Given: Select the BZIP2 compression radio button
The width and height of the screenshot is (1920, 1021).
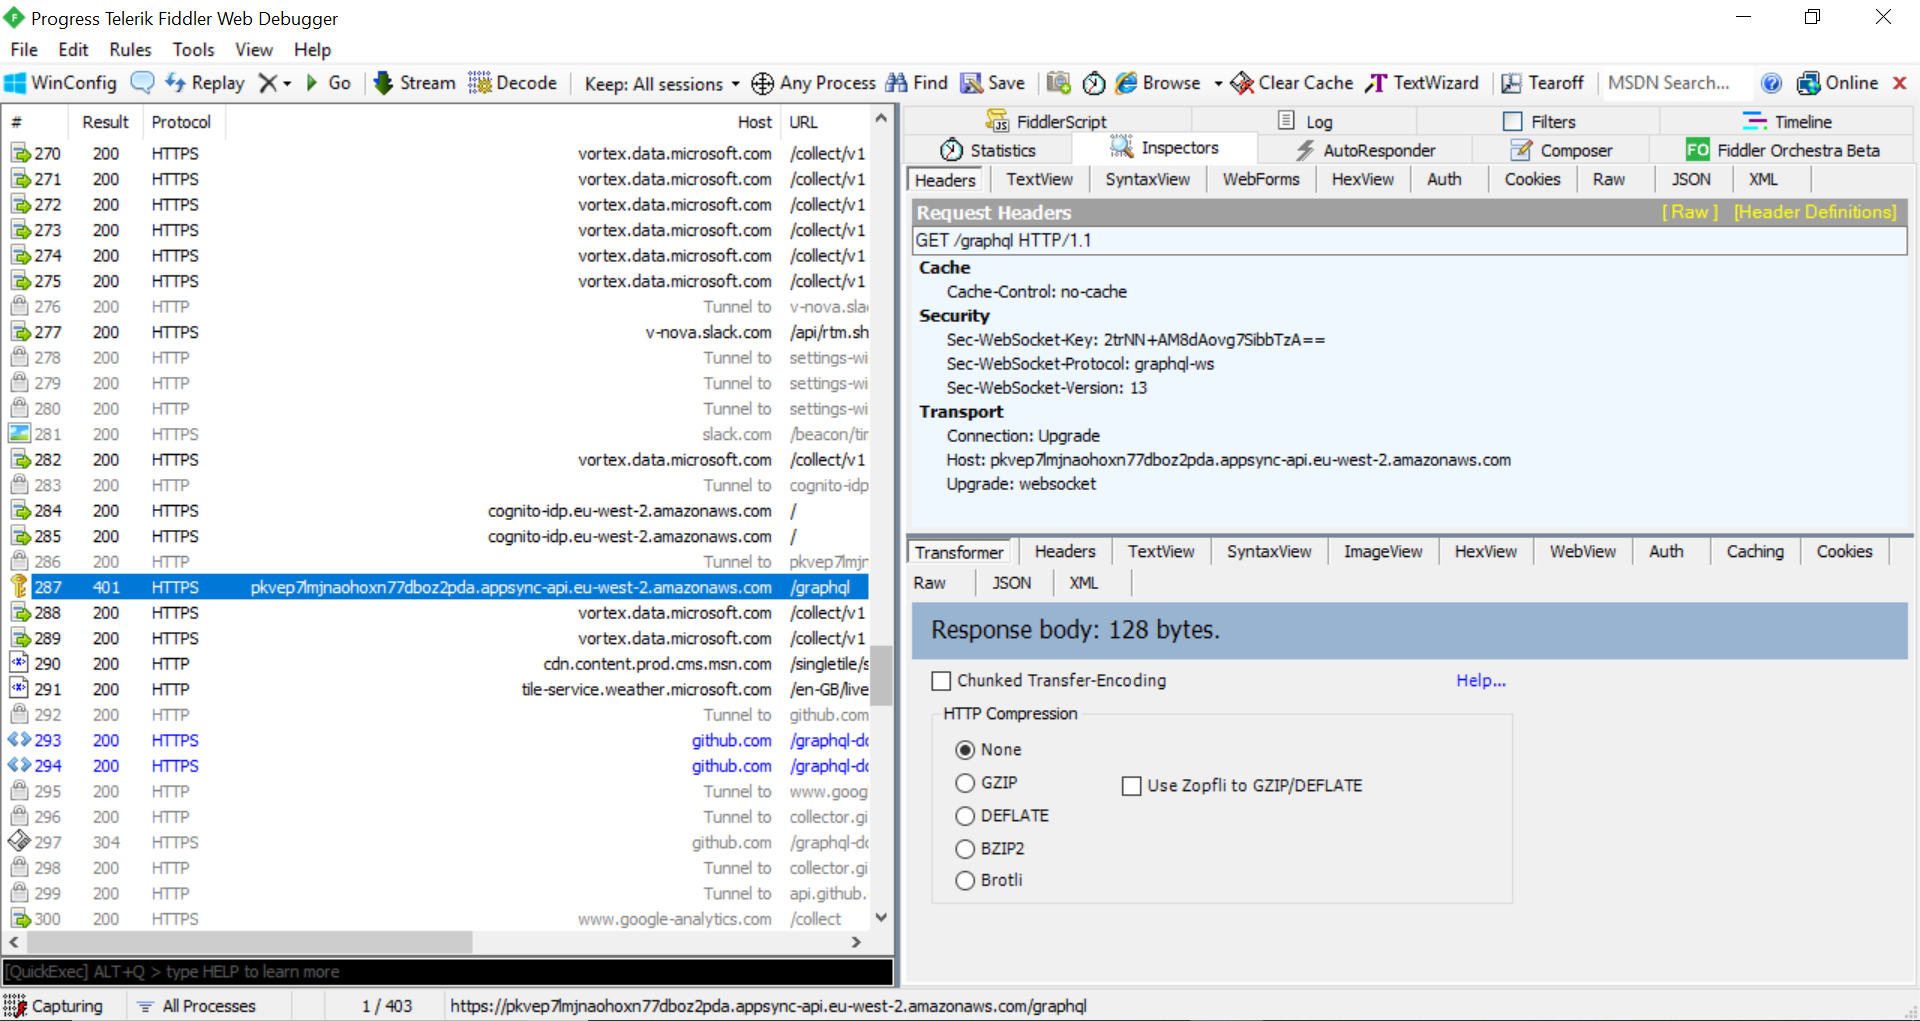Looking at the screenshot, I should tap(966, 849).
